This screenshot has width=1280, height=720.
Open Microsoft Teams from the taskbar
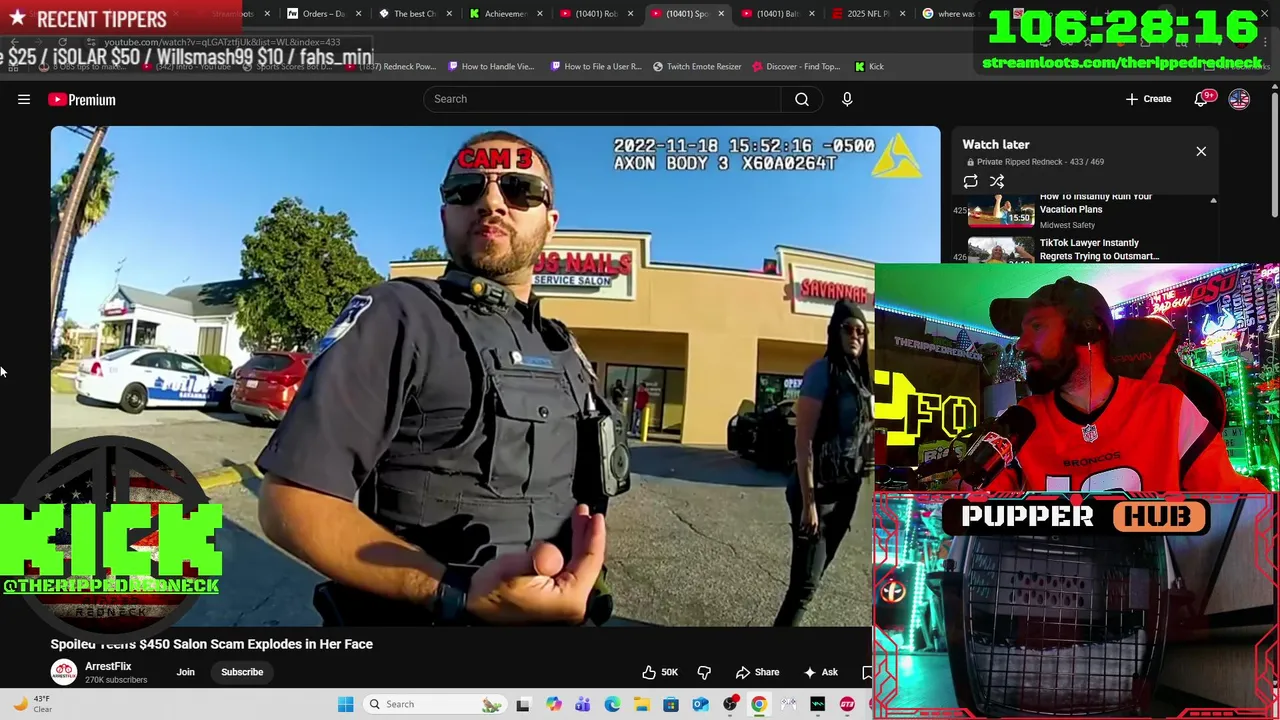pyautogui.click(x=582, y=704)
